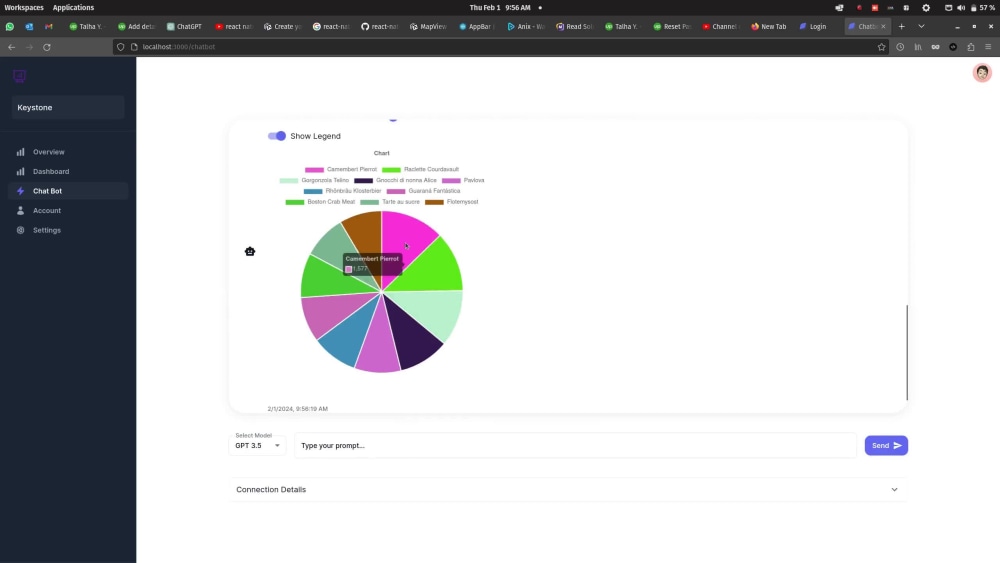This screenshot has width=1000, height=563.
Task: Open Account page in the sidebar
Action: (68, 210)
